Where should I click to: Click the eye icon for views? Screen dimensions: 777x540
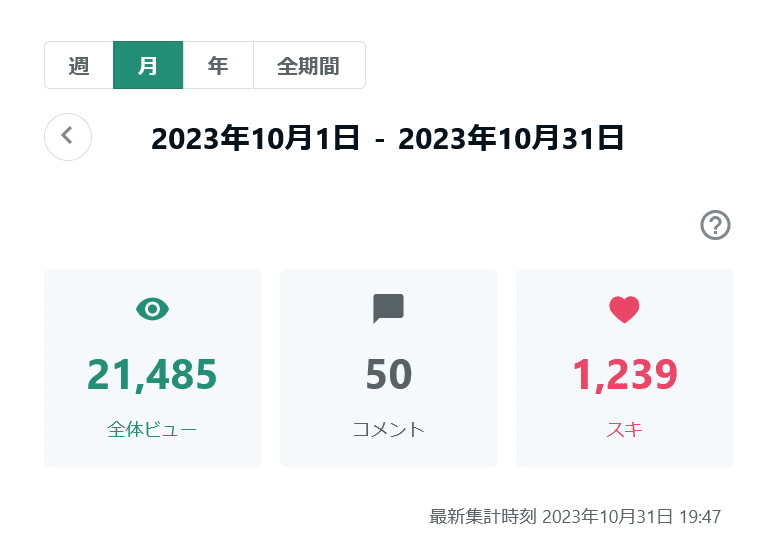tap(153, 309)
